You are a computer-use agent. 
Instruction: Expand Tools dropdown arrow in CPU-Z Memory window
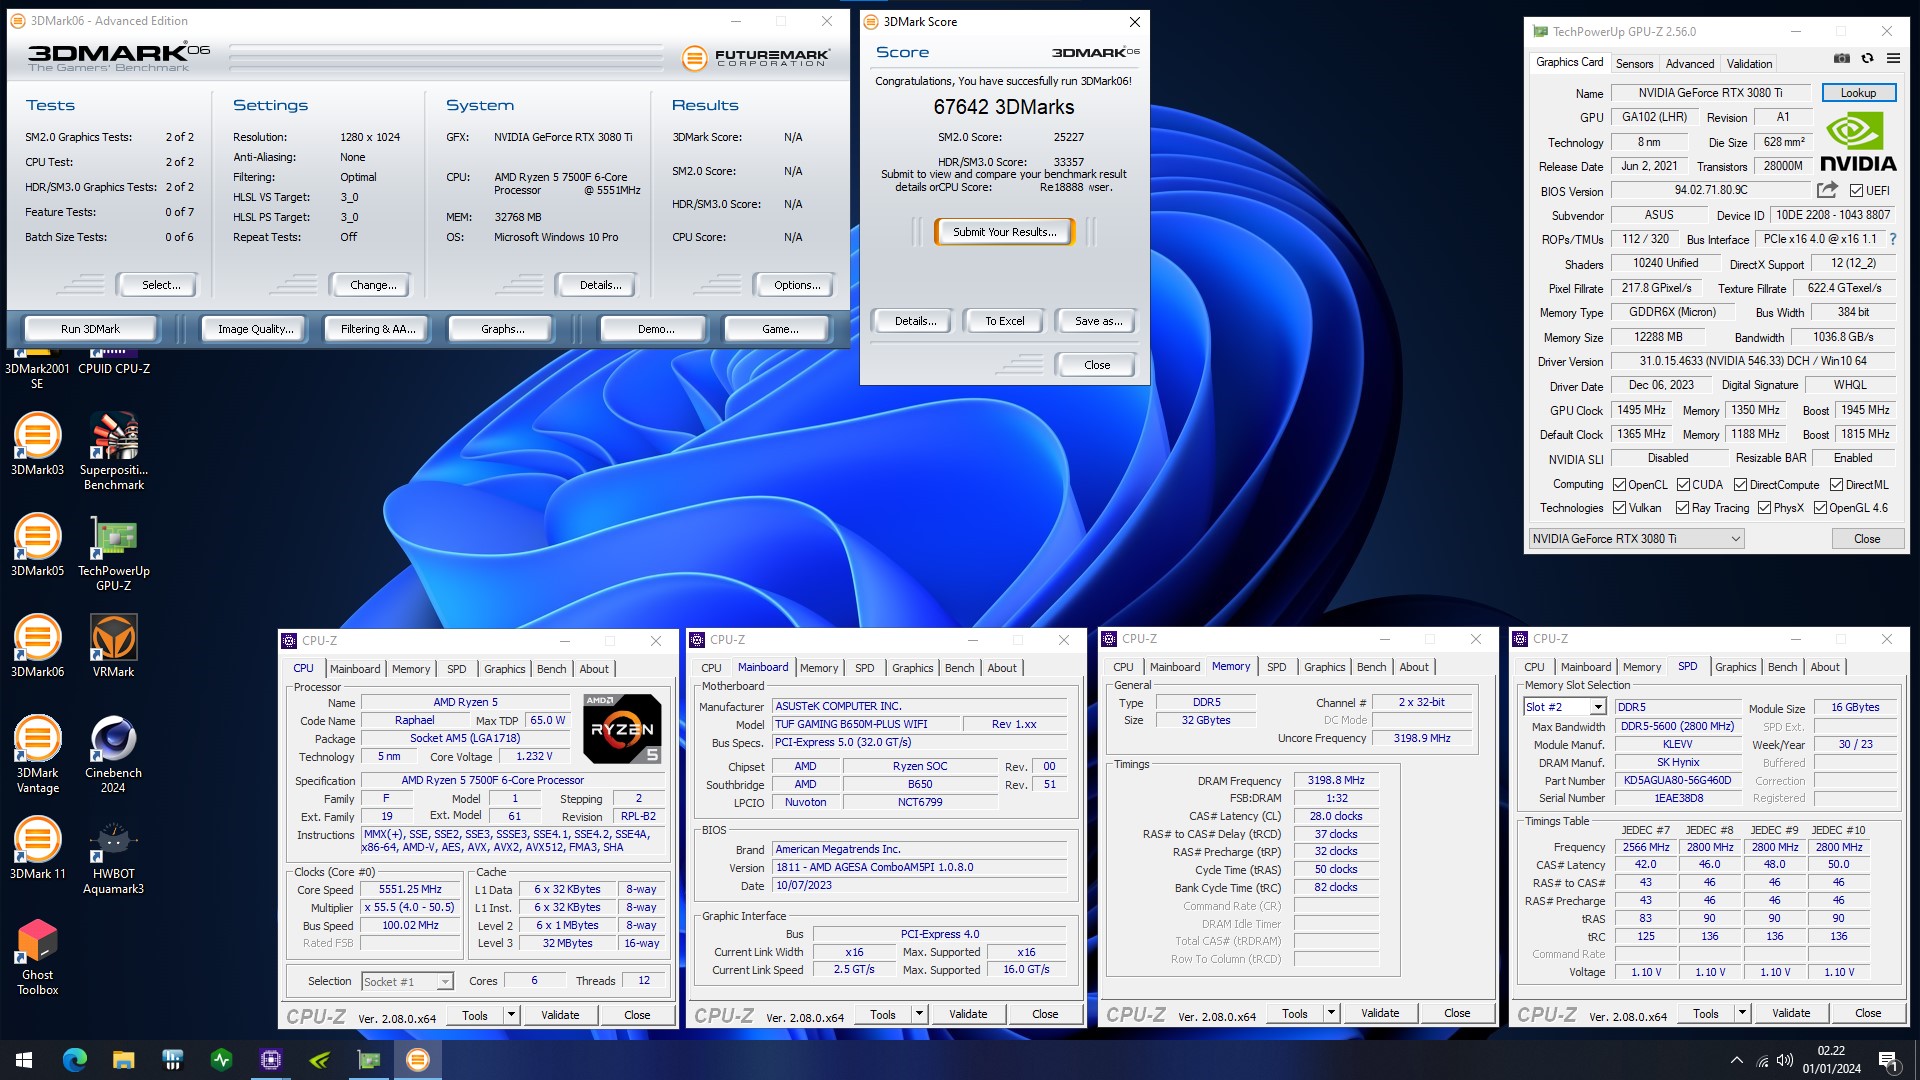click(1331, 1013)
